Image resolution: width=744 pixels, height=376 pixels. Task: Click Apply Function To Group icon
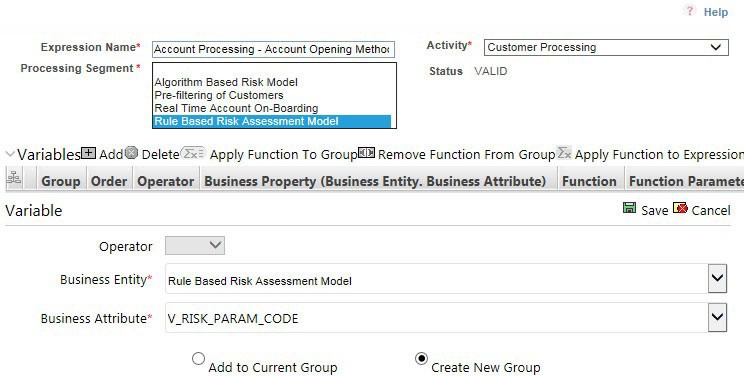193,153
